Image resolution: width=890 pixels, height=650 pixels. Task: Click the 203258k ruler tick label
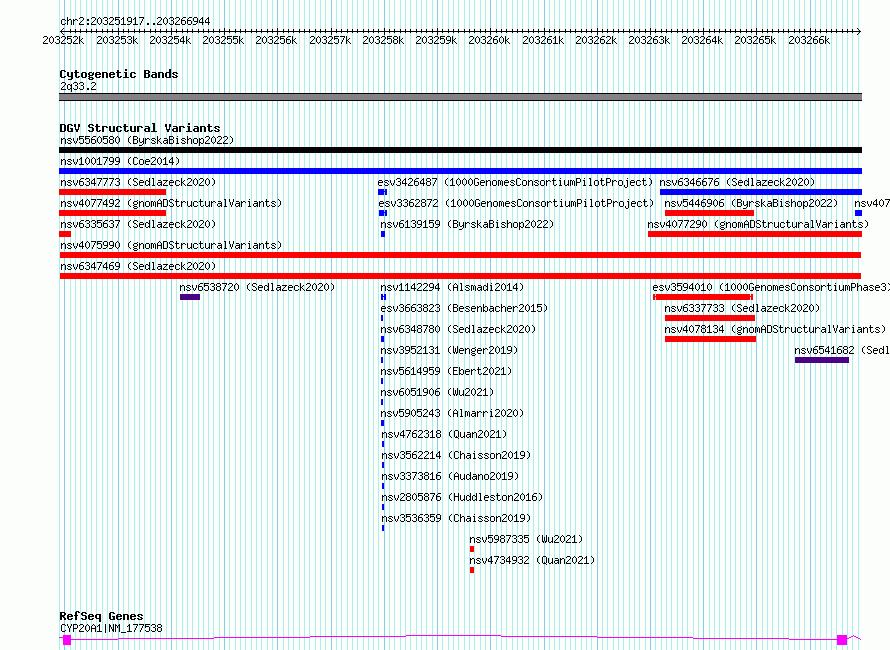click(x=383, y=40)
